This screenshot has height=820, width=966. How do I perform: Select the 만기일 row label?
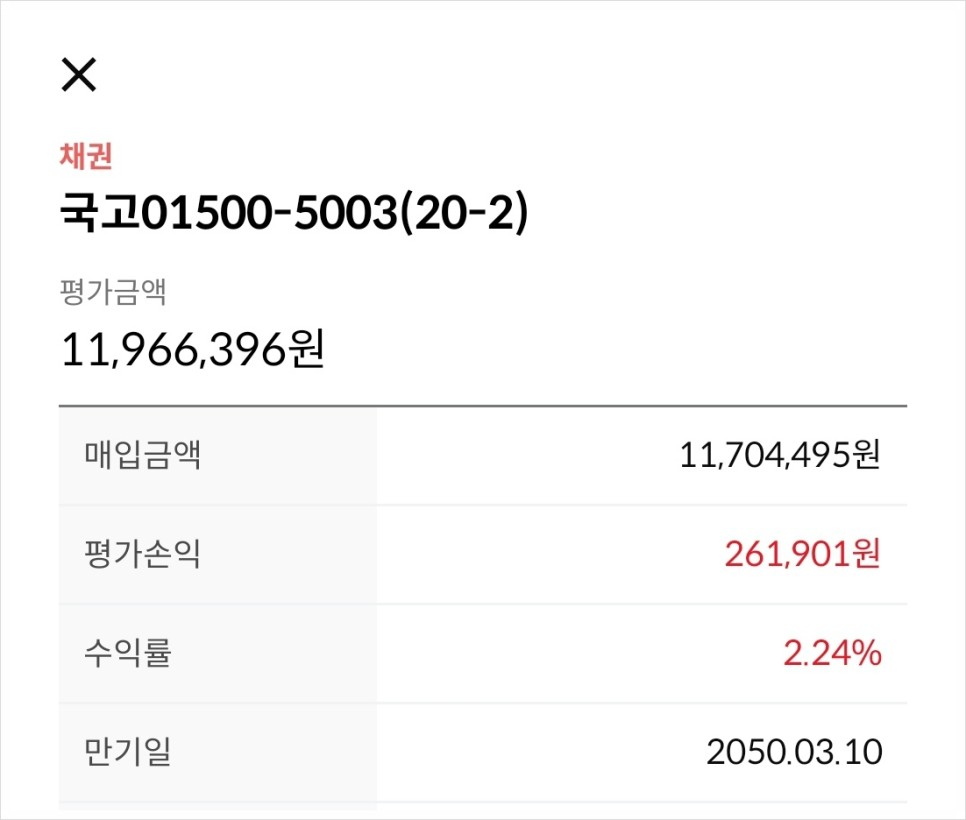(x=128, y=752)
